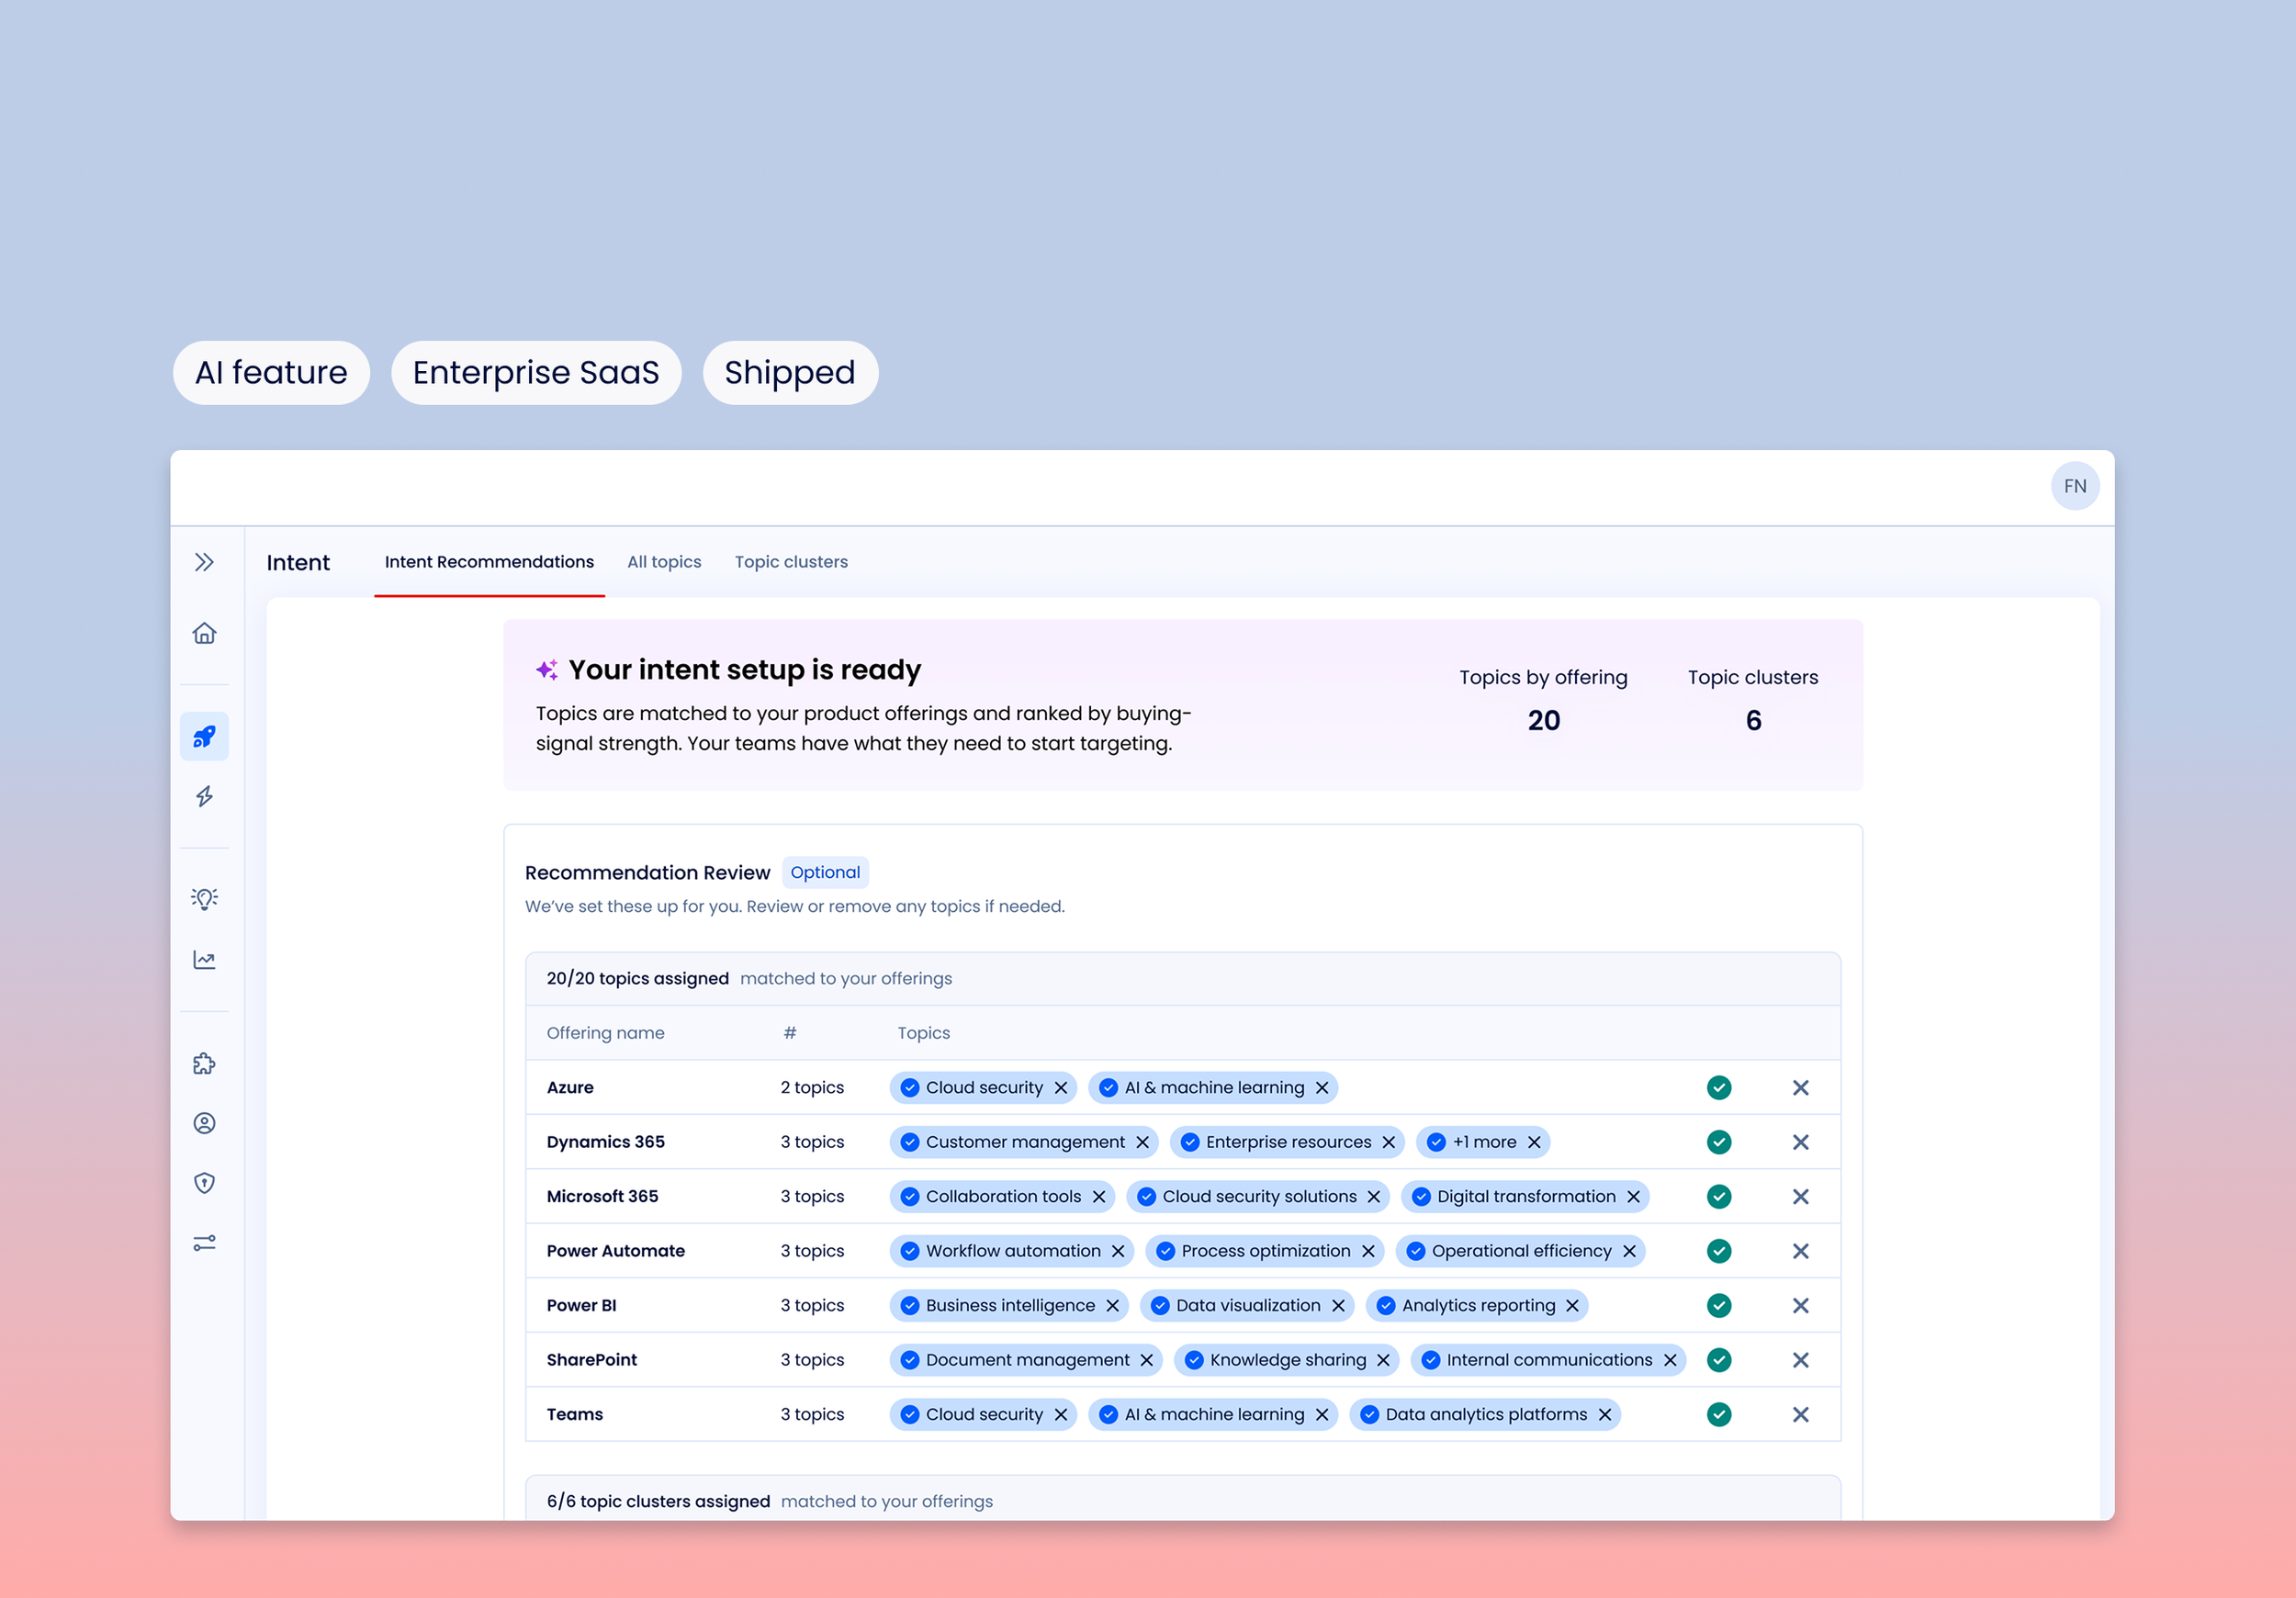Image resolution: width=2296 pixels, height=1598 pixels.
Task: Remove the entire Teams offering row
Action: (1800, 1414)
